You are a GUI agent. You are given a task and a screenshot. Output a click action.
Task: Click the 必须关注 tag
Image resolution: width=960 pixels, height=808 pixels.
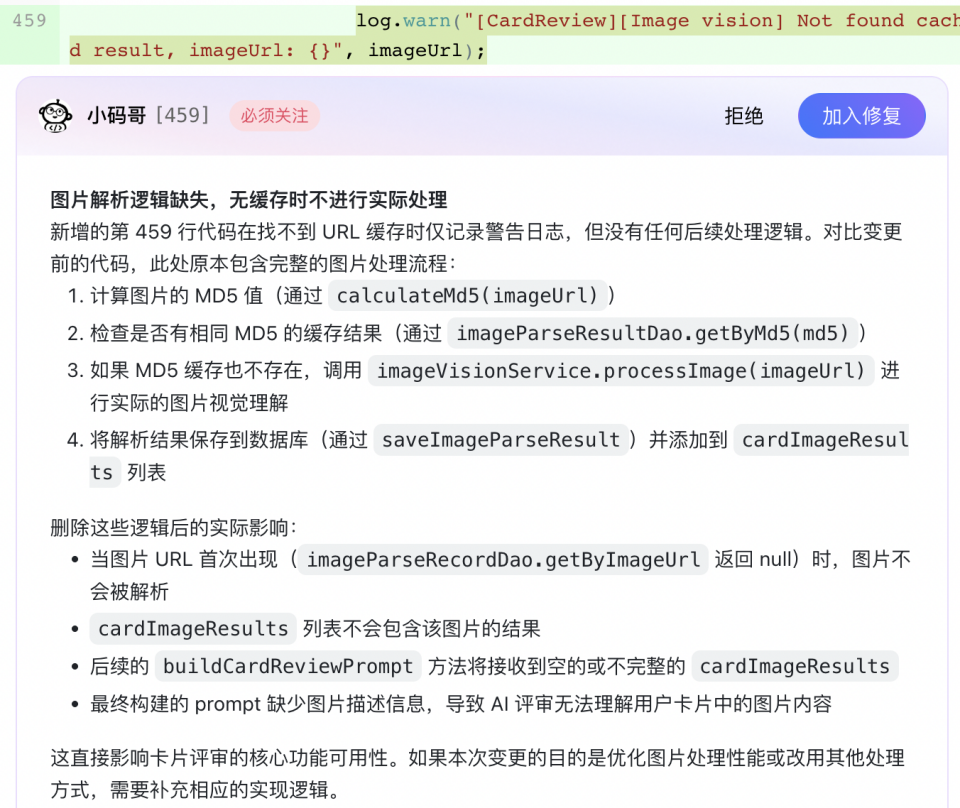[274, 116]
